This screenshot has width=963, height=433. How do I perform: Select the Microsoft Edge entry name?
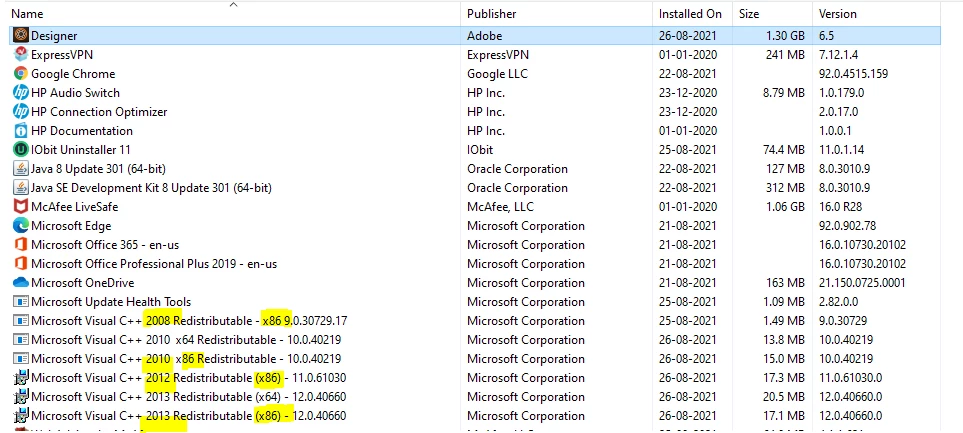[71, 226]
